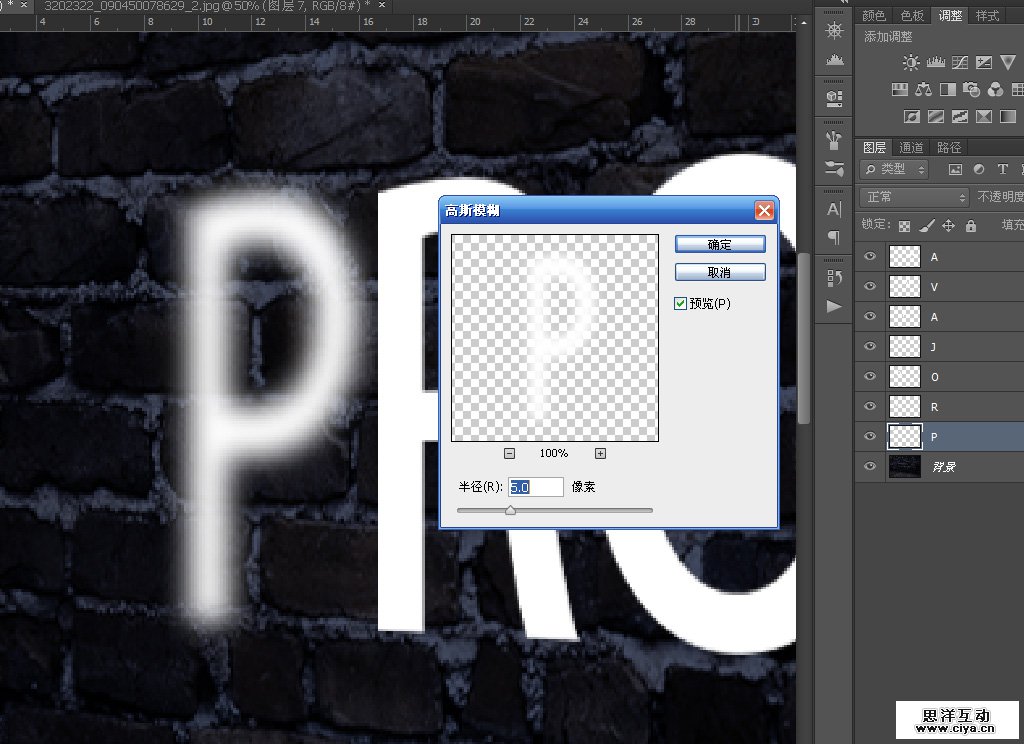Add a Black & White adjustment
The width and height of the screenshot is (1024, 744).
[947, 89]
